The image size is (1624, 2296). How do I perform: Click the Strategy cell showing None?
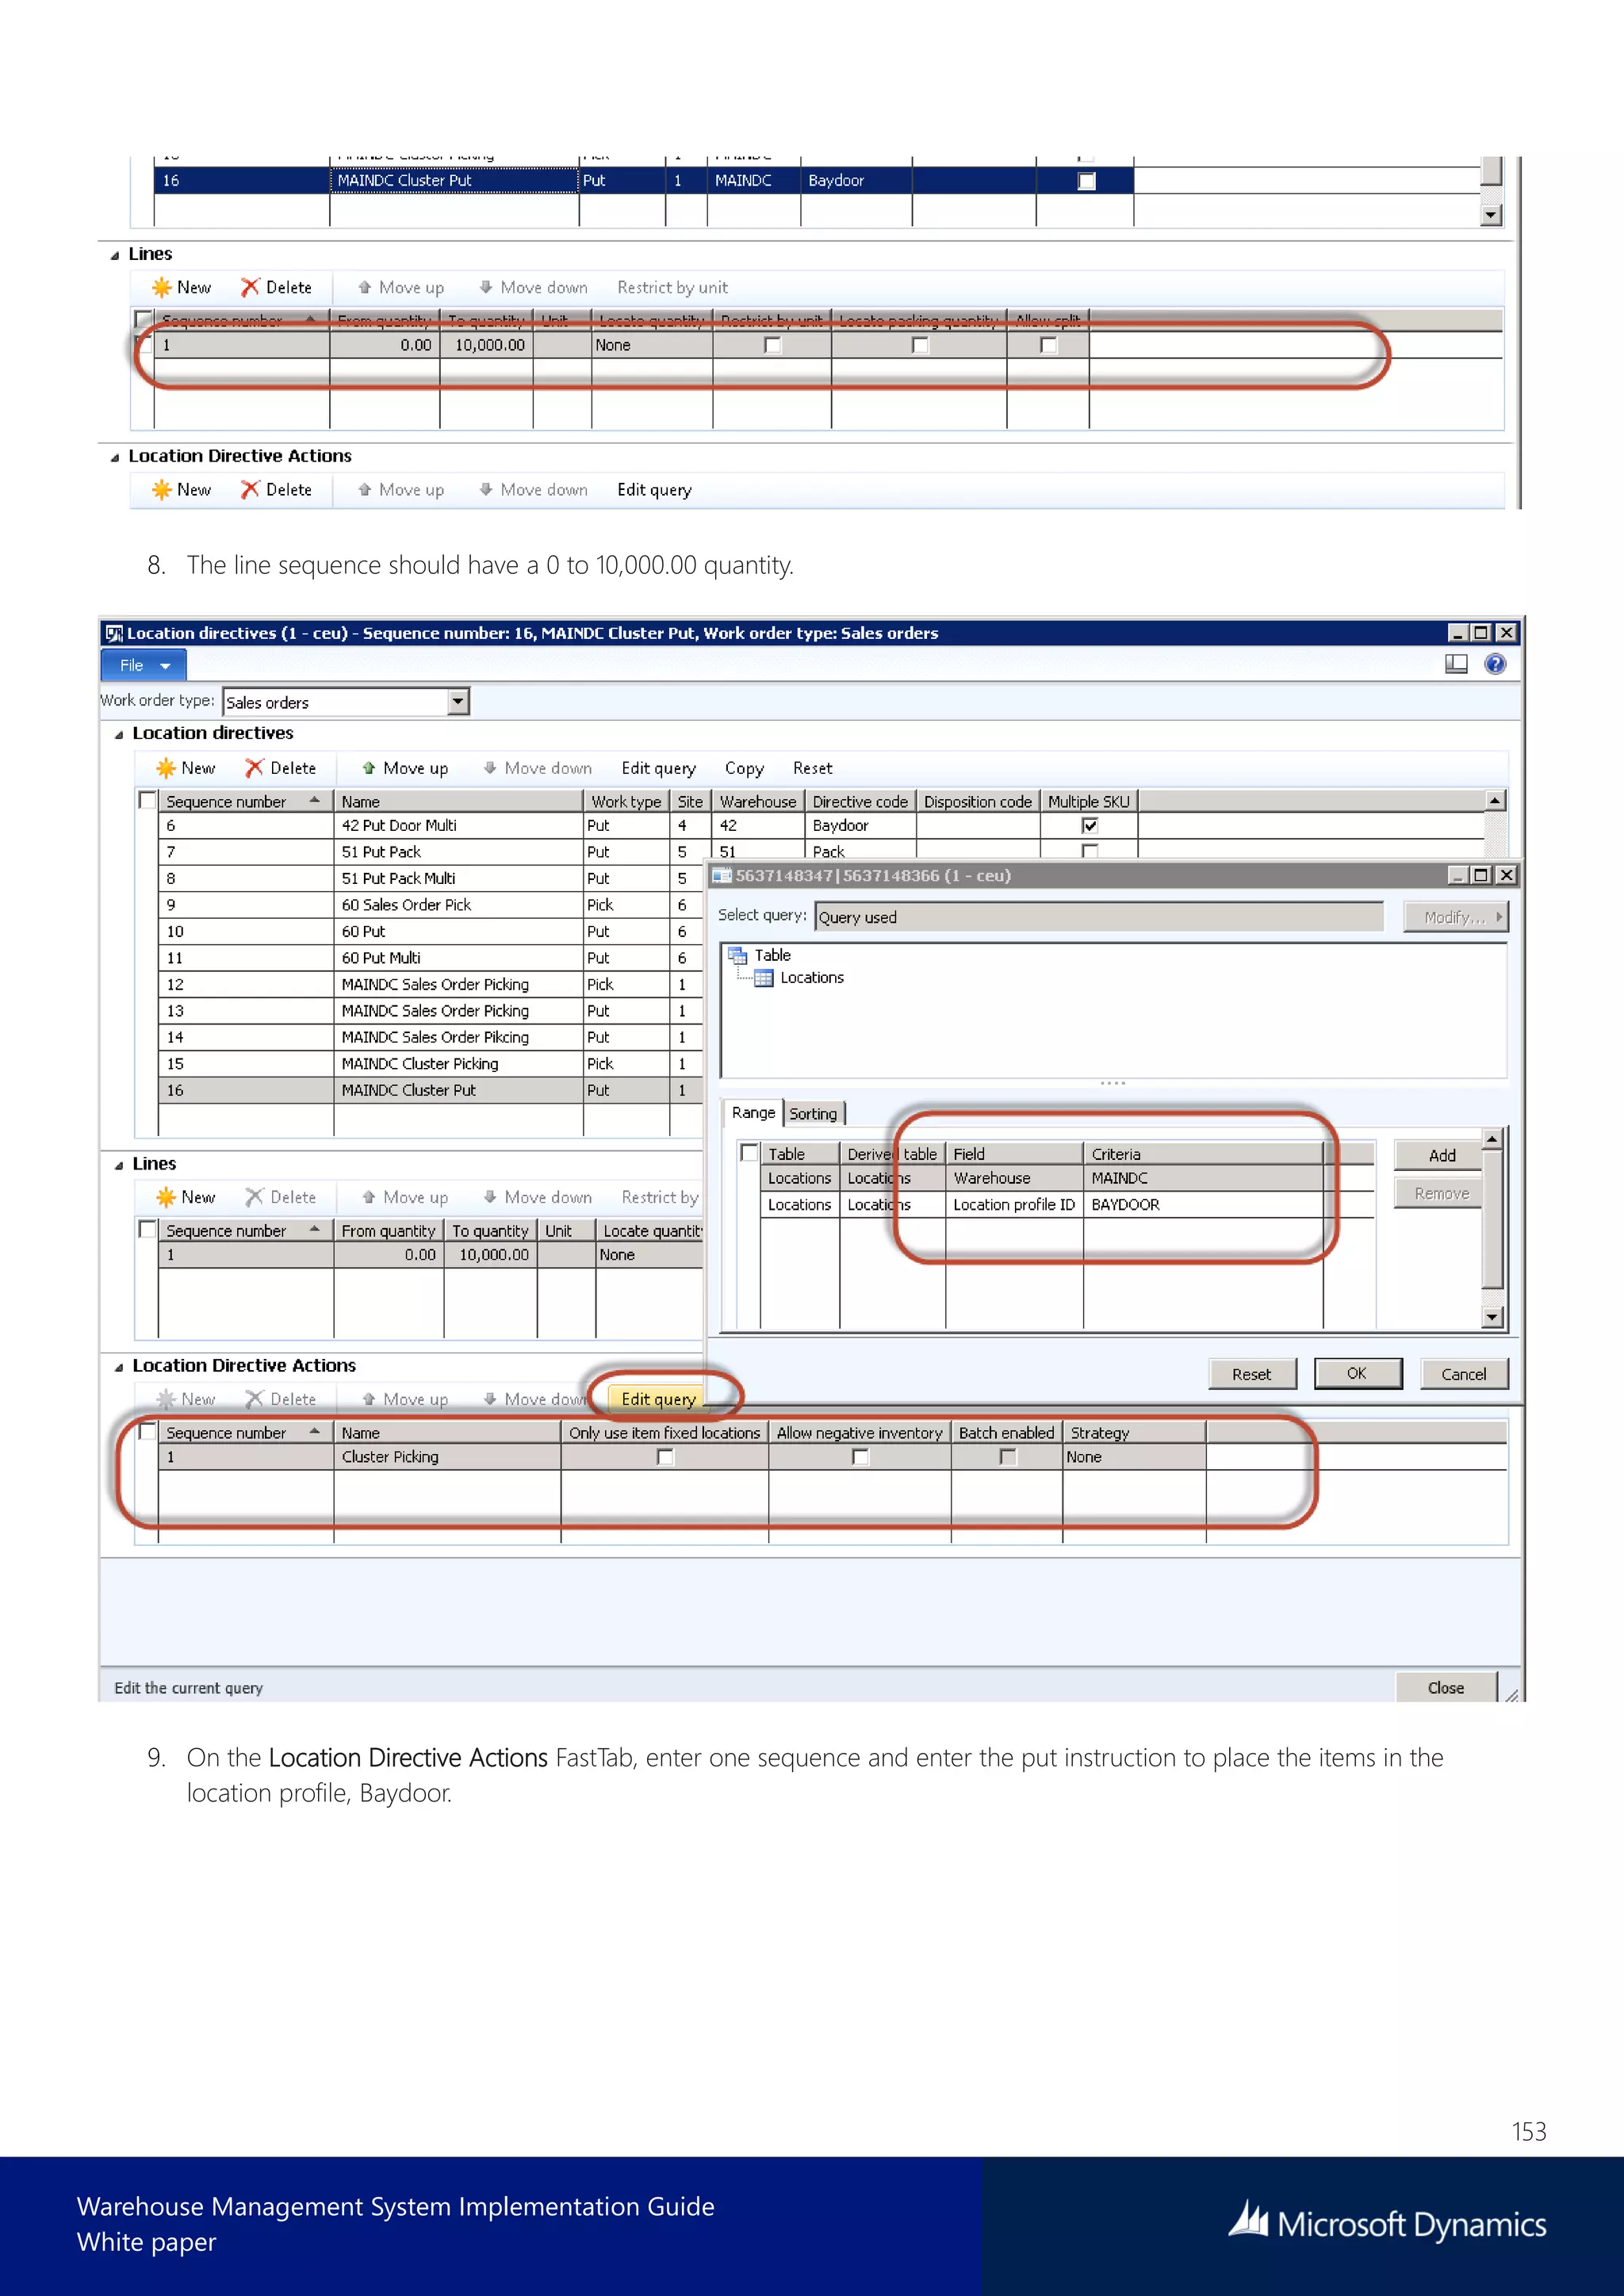tap(1134, 1457)
